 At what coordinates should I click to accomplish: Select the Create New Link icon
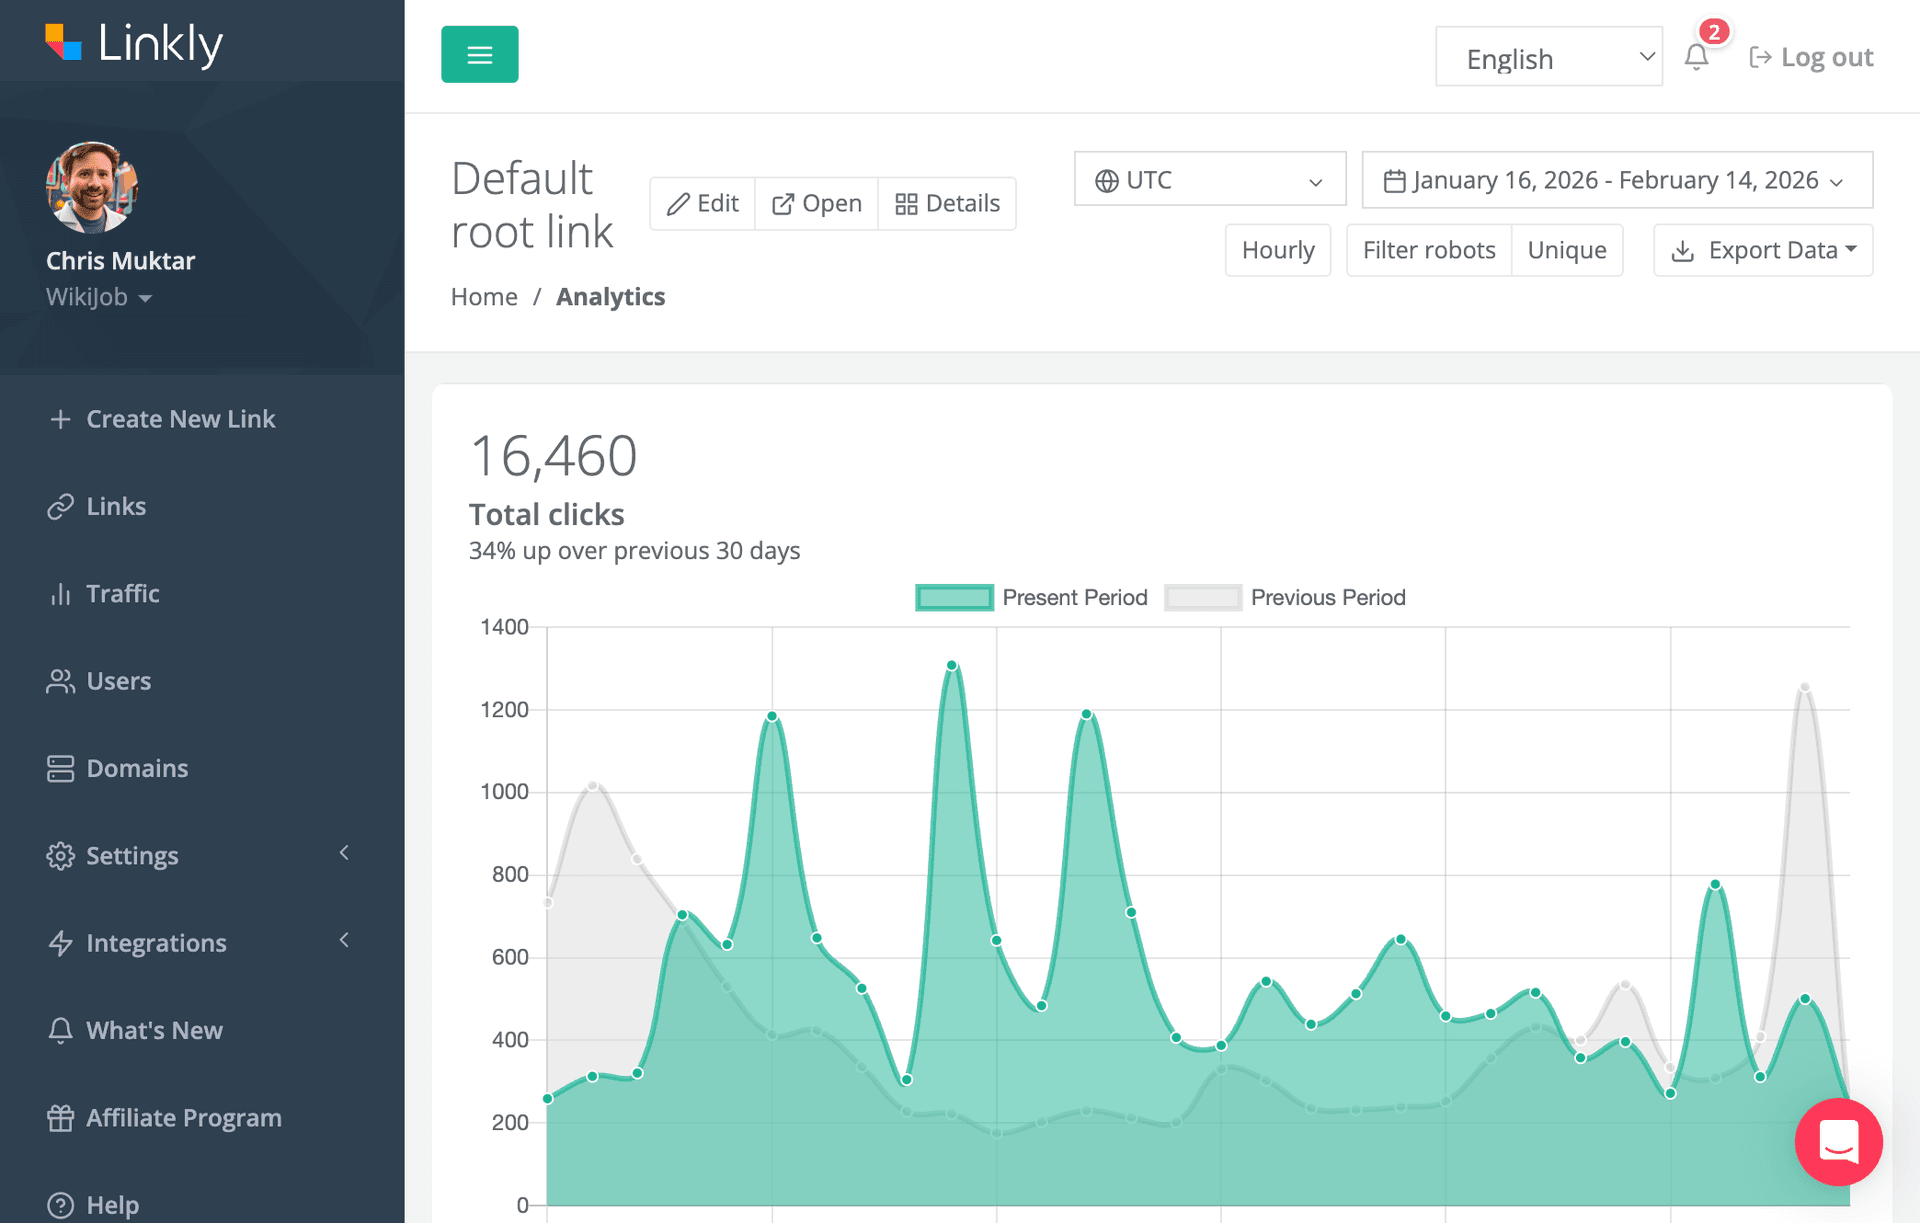point(62,418)
